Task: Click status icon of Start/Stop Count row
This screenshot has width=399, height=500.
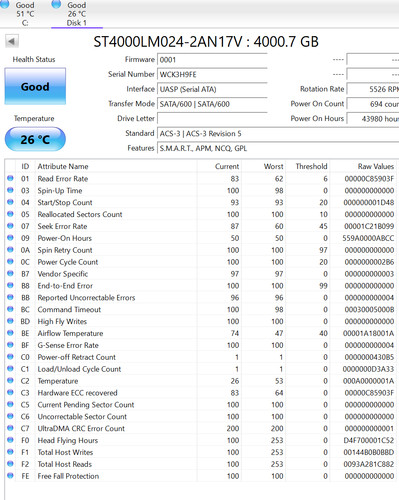Action: pyautogui.click(x=10, y=202)
